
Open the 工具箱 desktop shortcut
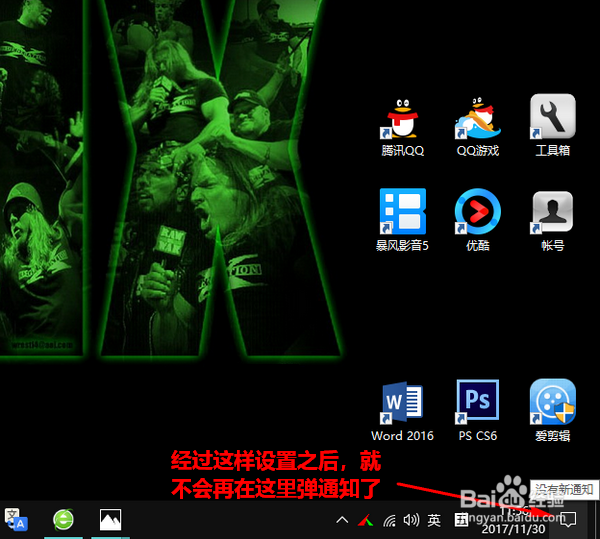click(x=552, y=125)
